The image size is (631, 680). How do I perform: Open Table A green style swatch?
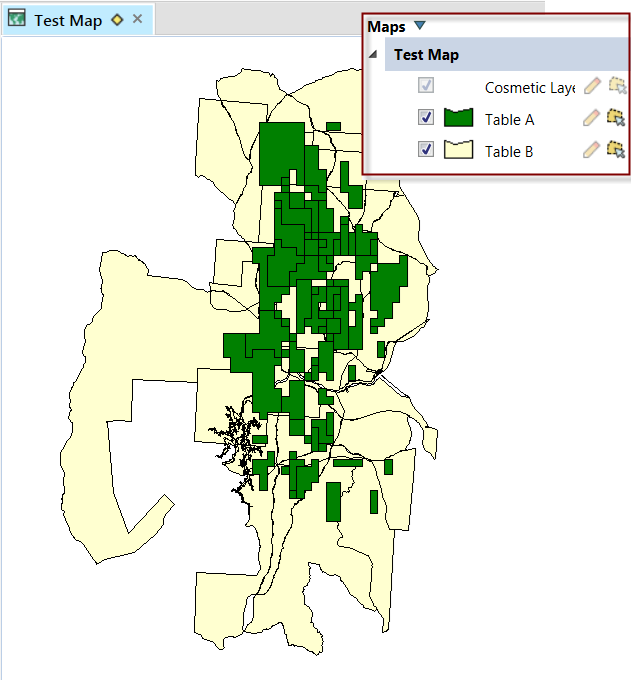[x=458, y=119]
